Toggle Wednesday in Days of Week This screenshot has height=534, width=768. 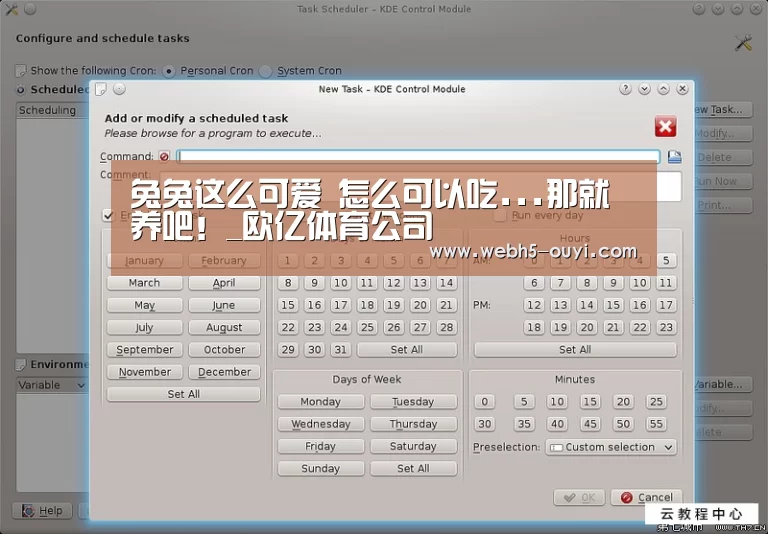[321, 424]
